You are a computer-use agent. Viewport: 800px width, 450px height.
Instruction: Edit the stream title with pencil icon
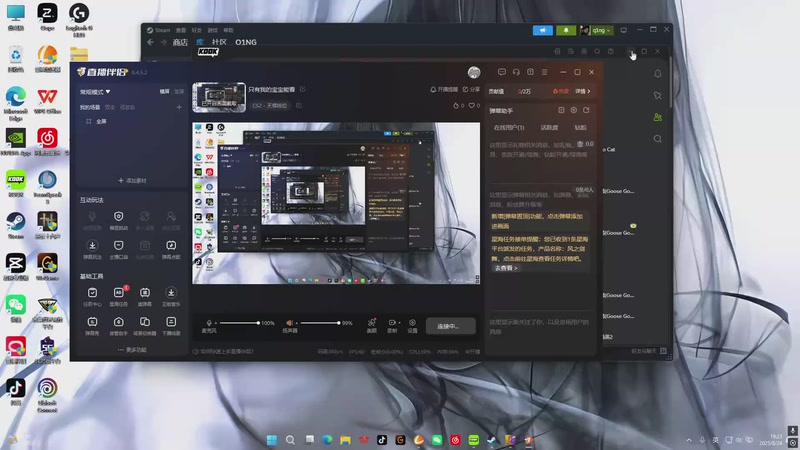pos(303,89)
